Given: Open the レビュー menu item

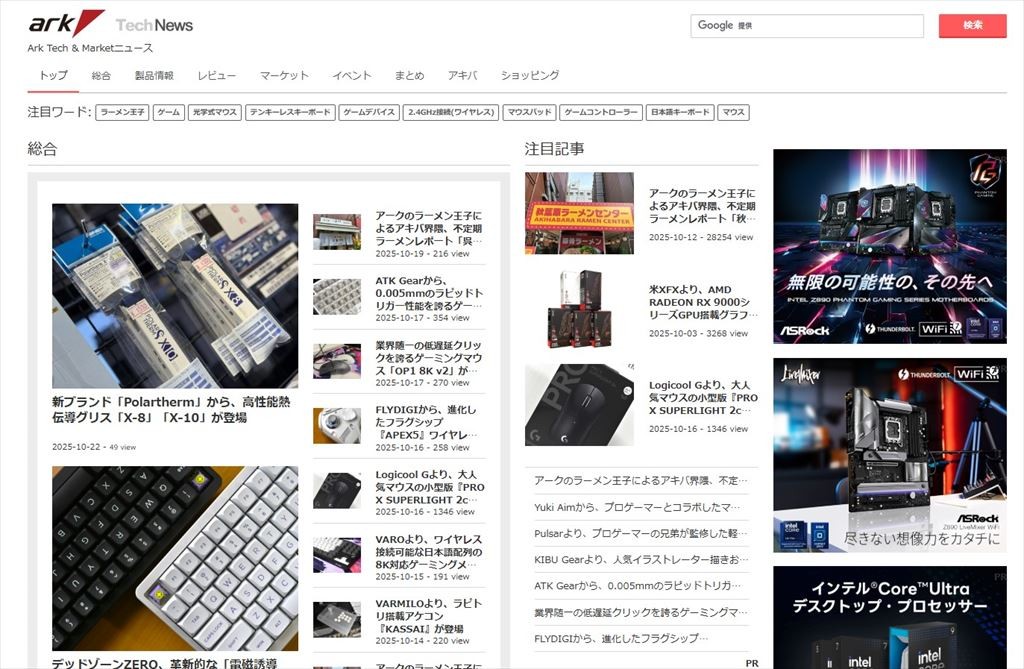Looking at the screenshot, I should click(x=217, y=76).
